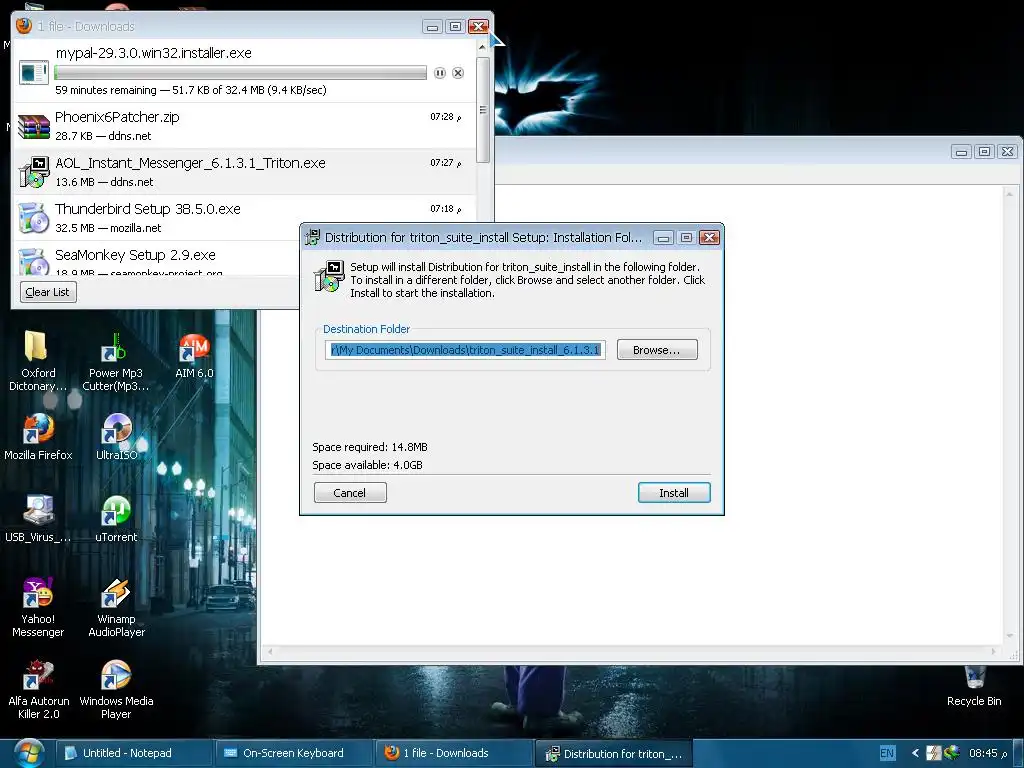Click Notepad vertical scroll down arrow
This screenshot has width=1024, height=768.
click(x=1010, y=636)
